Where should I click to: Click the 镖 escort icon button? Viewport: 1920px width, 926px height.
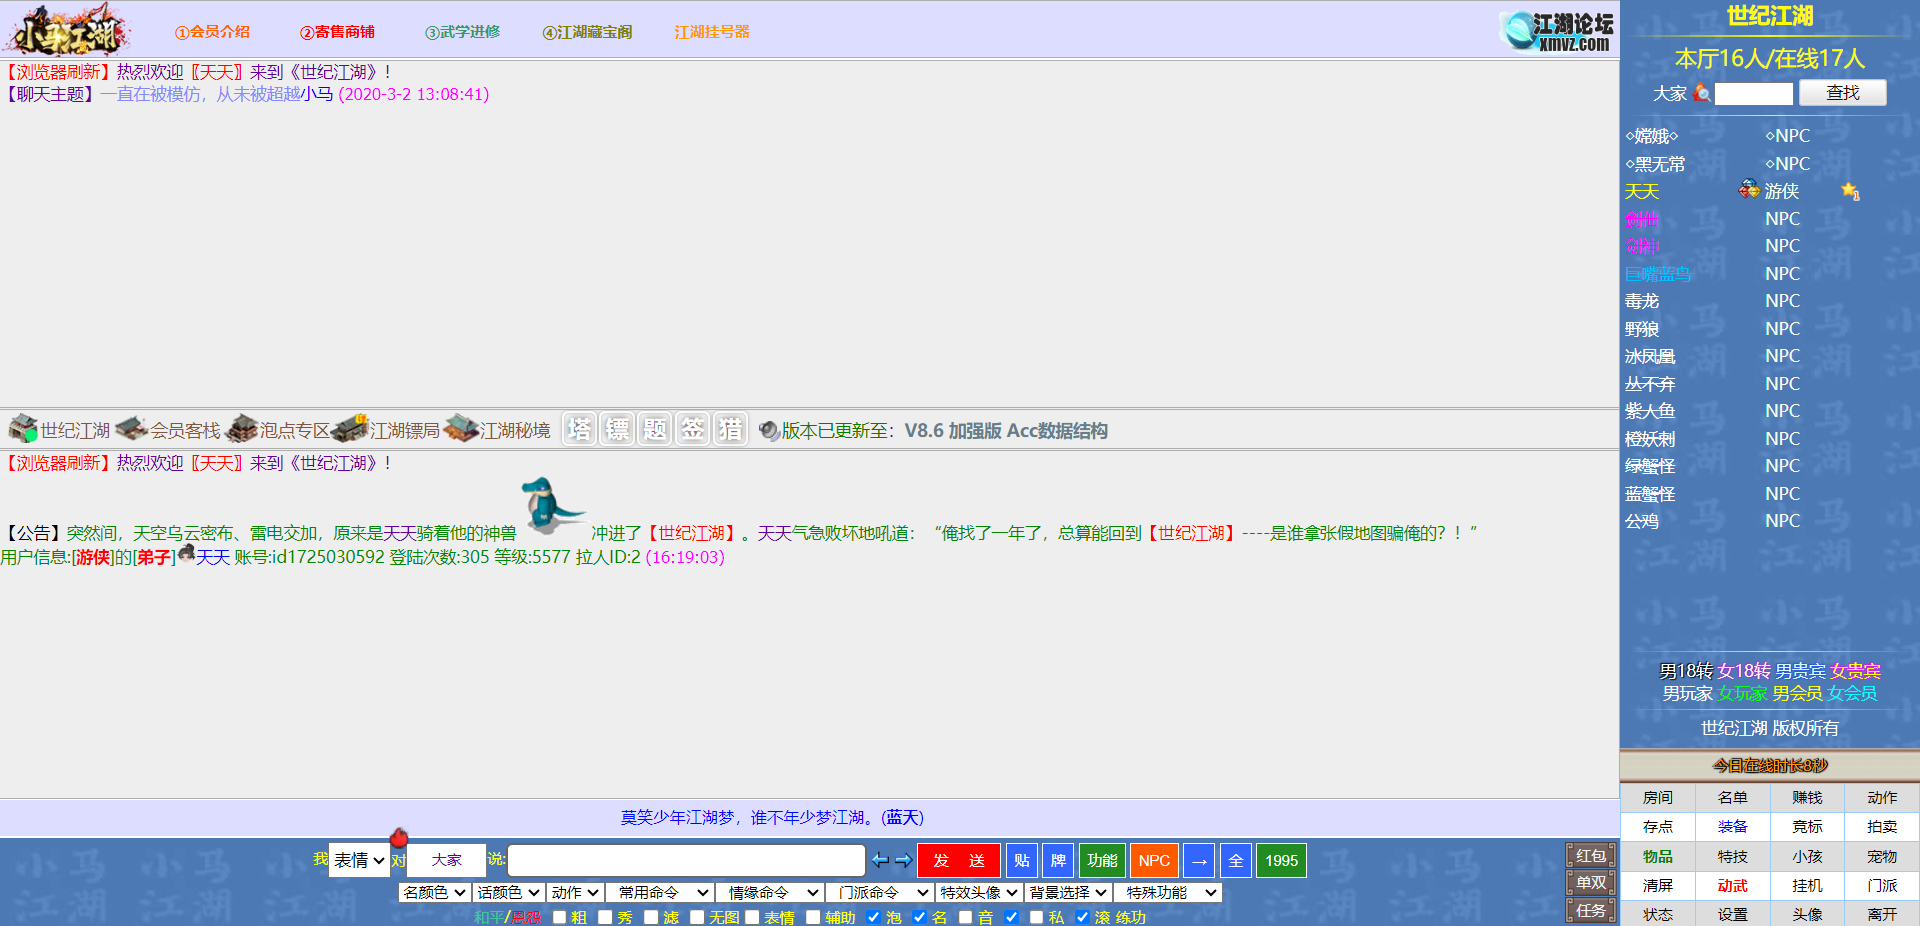617,429
